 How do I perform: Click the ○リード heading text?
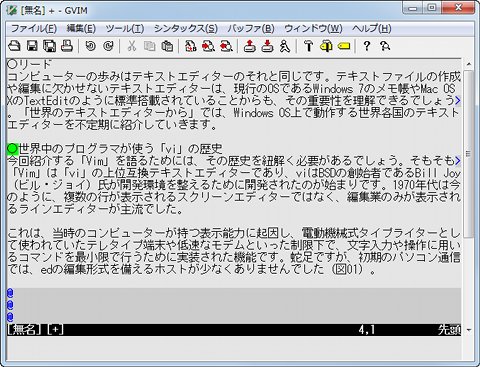tap(29, 64)
